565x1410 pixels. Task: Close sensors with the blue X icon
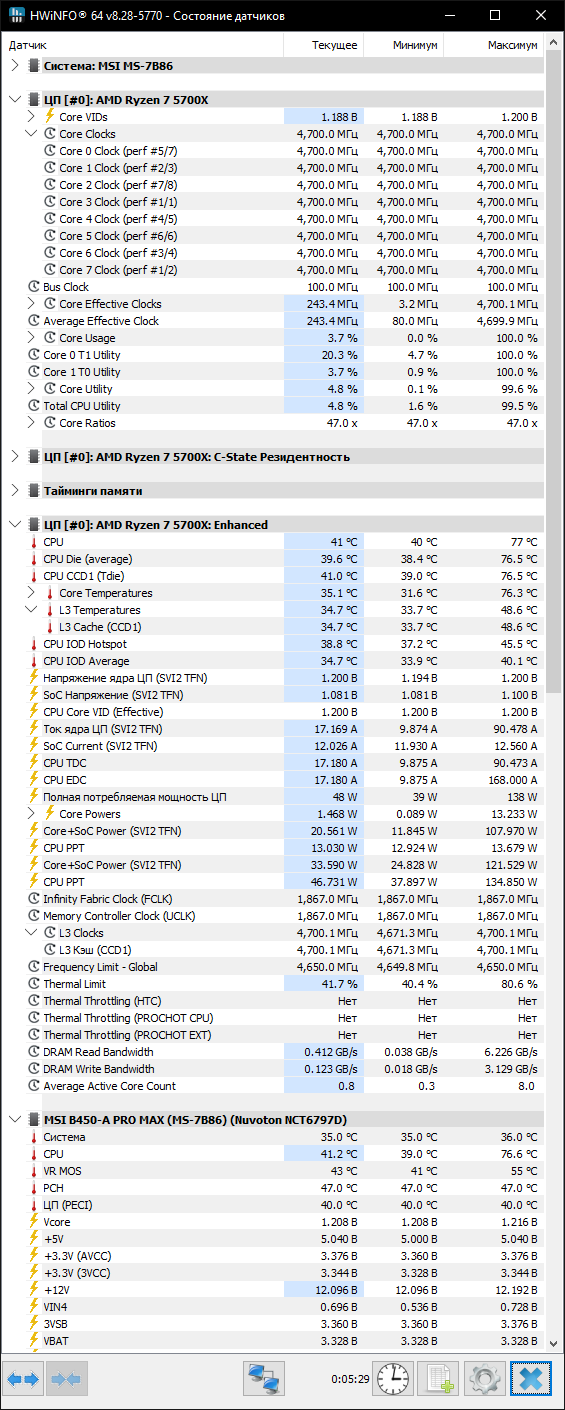pos(531,1379)
